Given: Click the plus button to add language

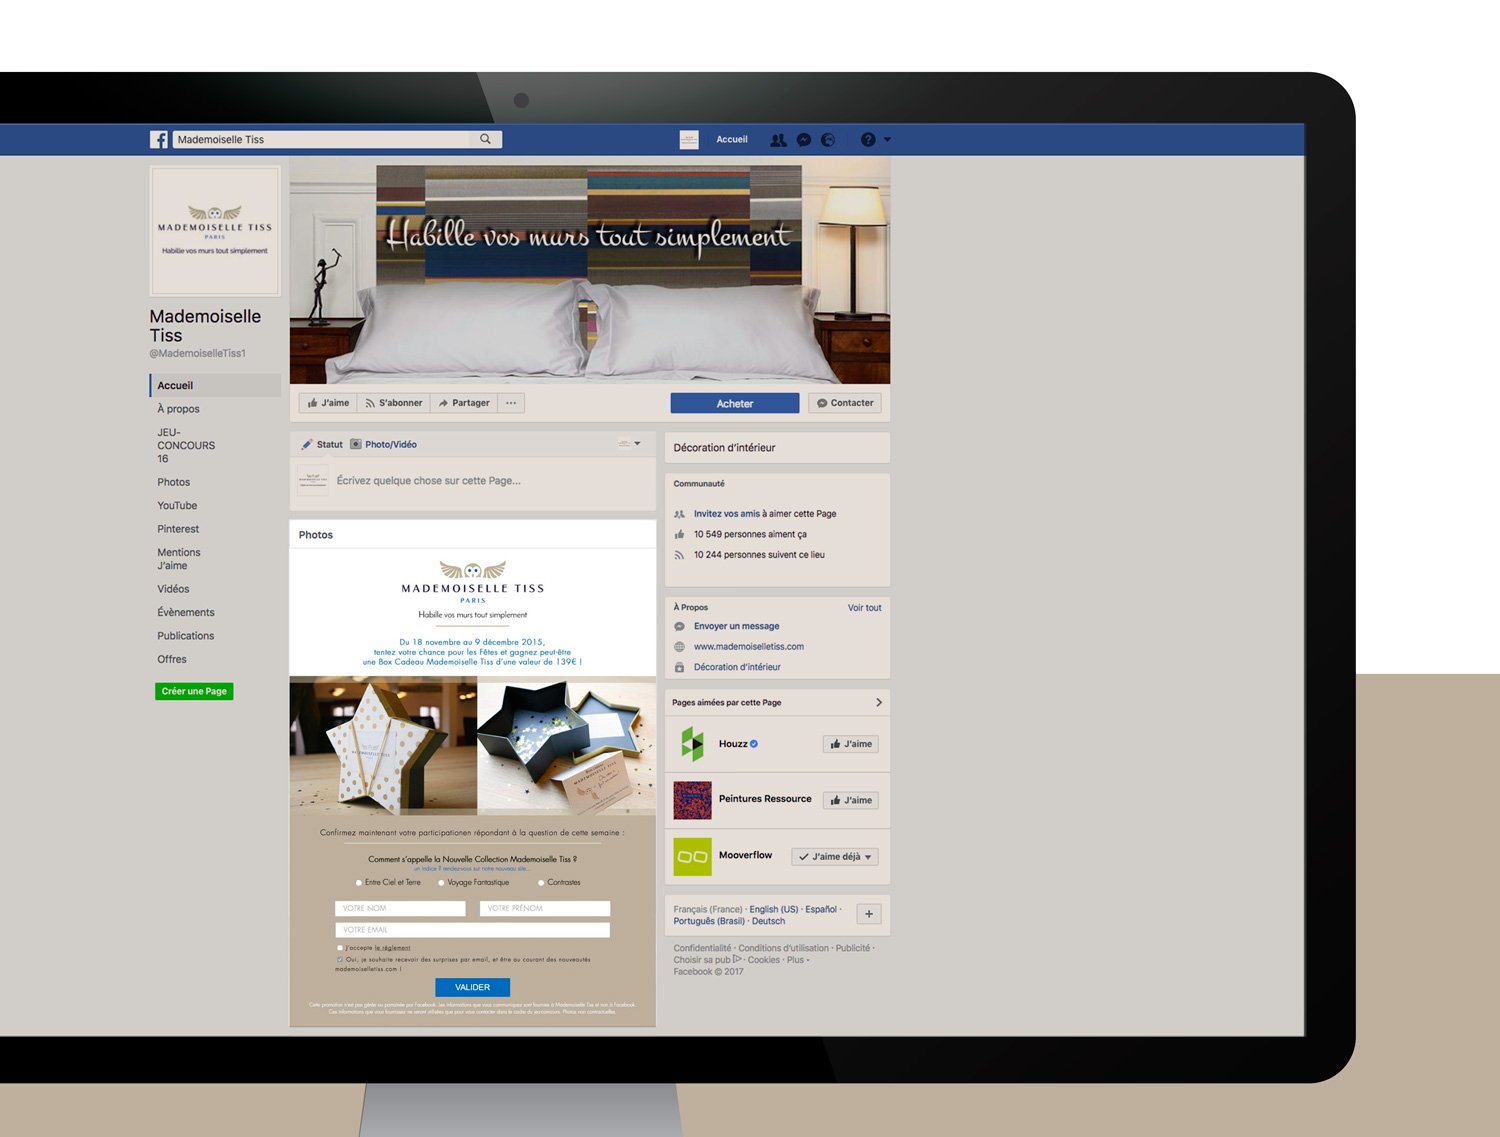Looking at the screenshot, I should pyautogui.click(x=869, y=914).
